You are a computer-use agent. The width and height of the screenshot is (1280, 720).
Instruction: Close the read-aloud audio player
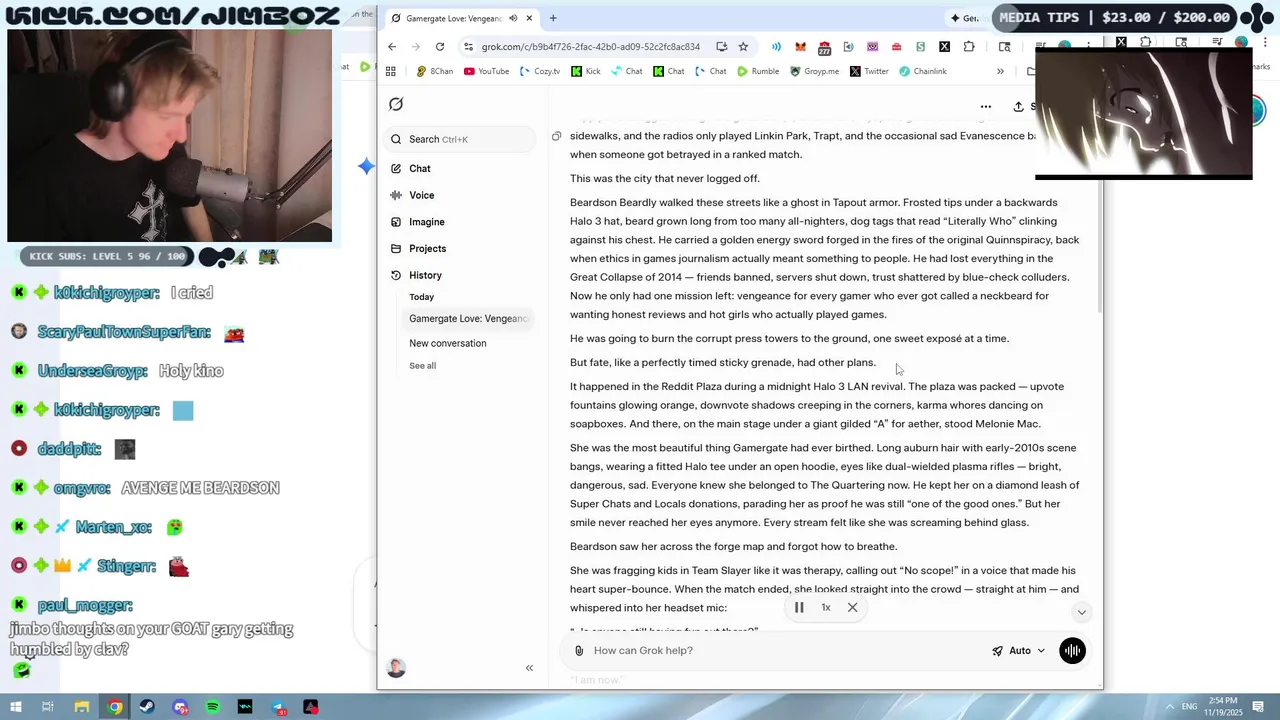[x=853, y=607]
